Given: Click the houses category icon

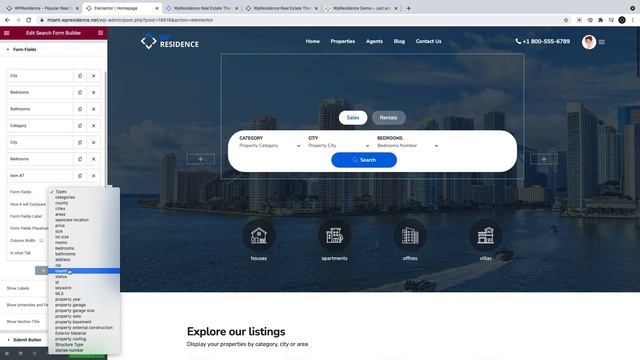Looking at the screenshot, I should point(259,236).
